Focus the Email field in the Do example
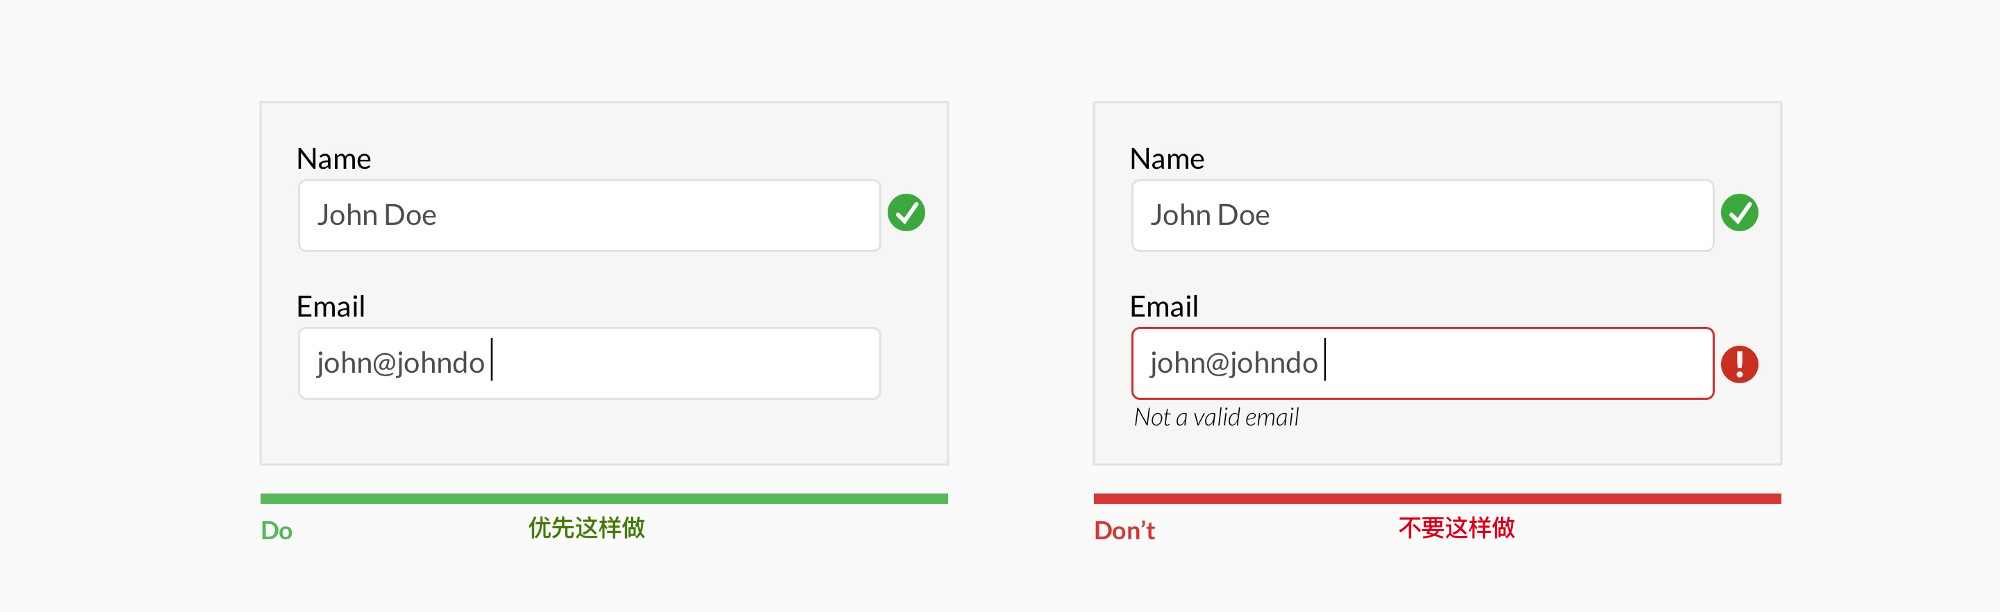 (589, 363)
